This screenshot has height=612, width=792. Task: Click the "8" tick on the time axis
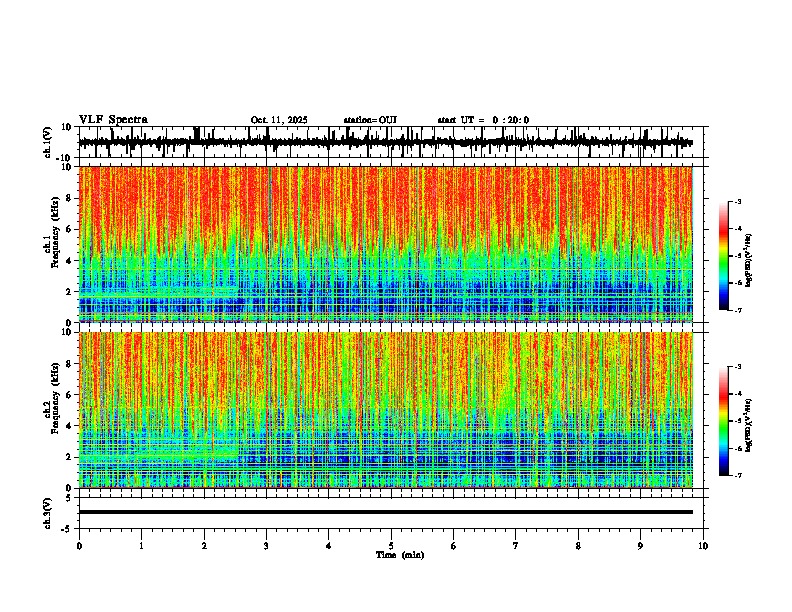click(x=578, y=546)
